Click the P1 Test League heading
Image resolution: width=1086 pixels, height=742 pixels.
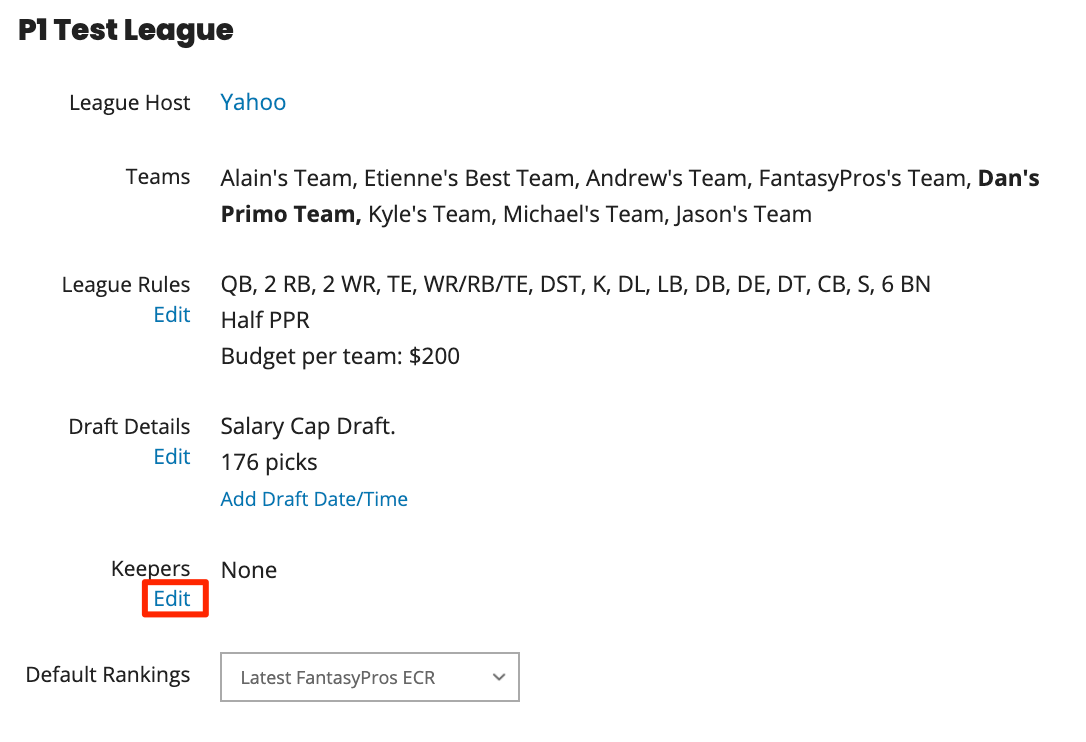(126, 30)
